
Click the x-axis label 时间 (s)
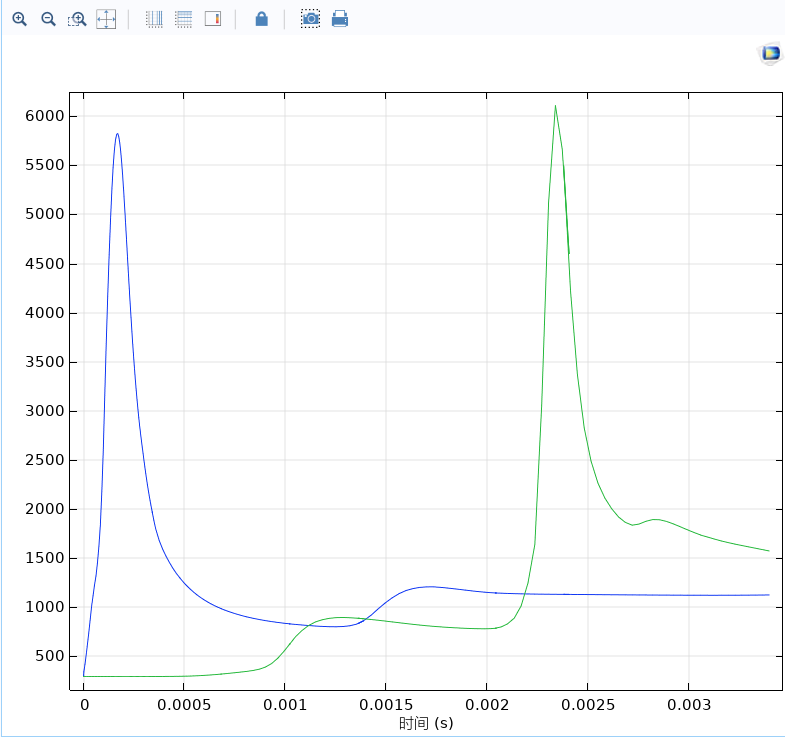(x=426, y=723)
